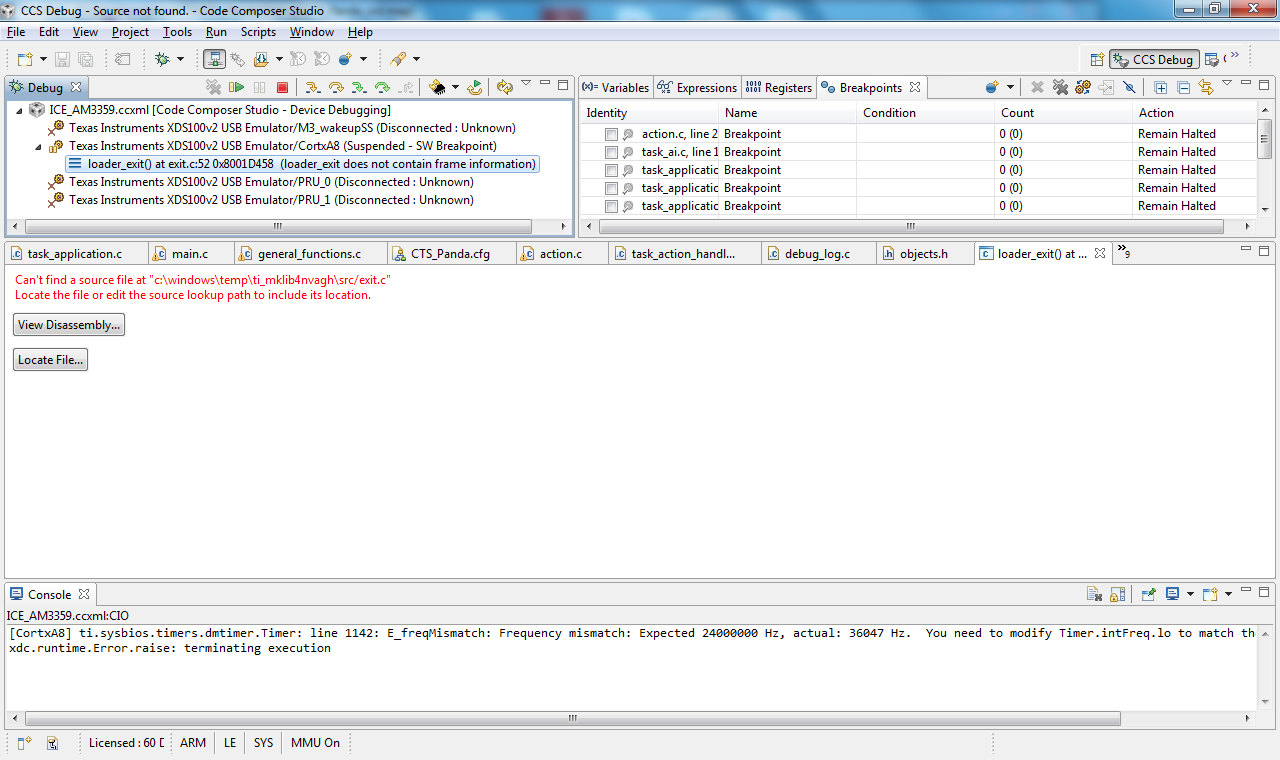Select the PRU_0 emulator tree entry
Viewport: 1280px width, 760px height.
tap(261, 182)
